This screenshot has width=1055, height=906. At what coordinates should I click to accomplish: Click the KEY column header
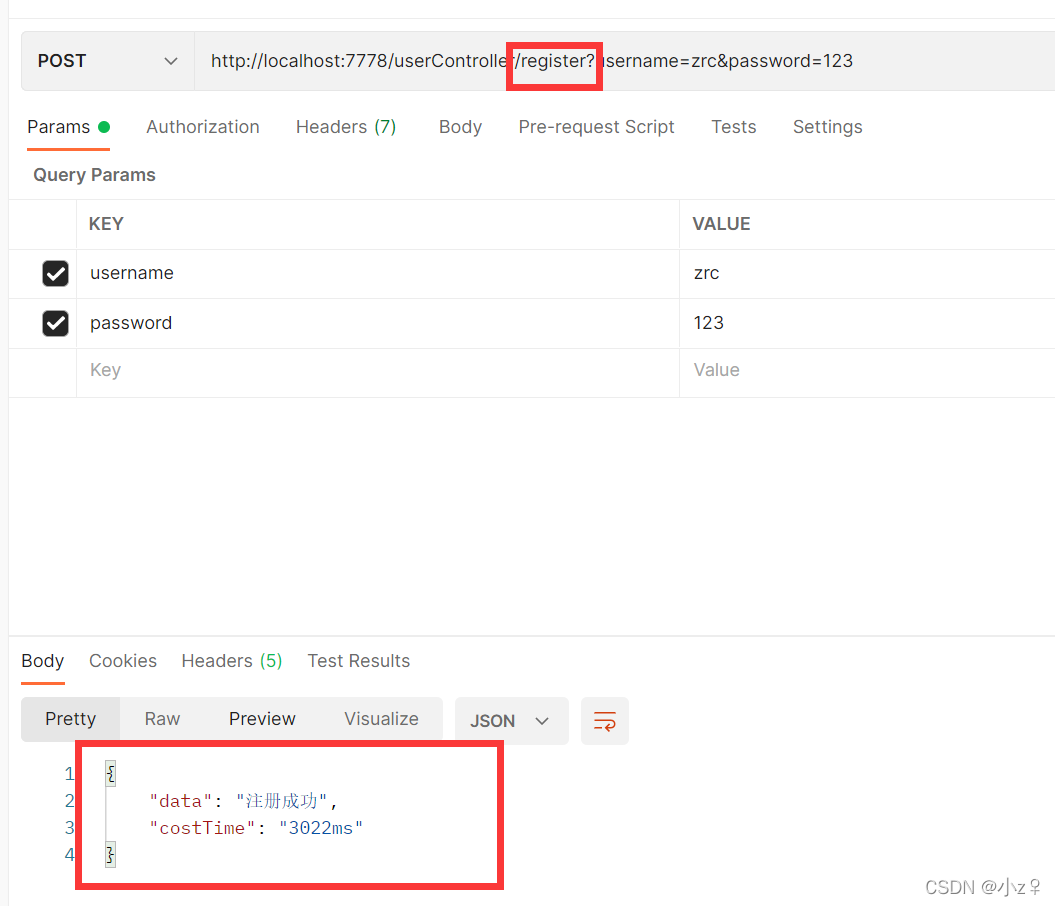[x=106, y=224]
